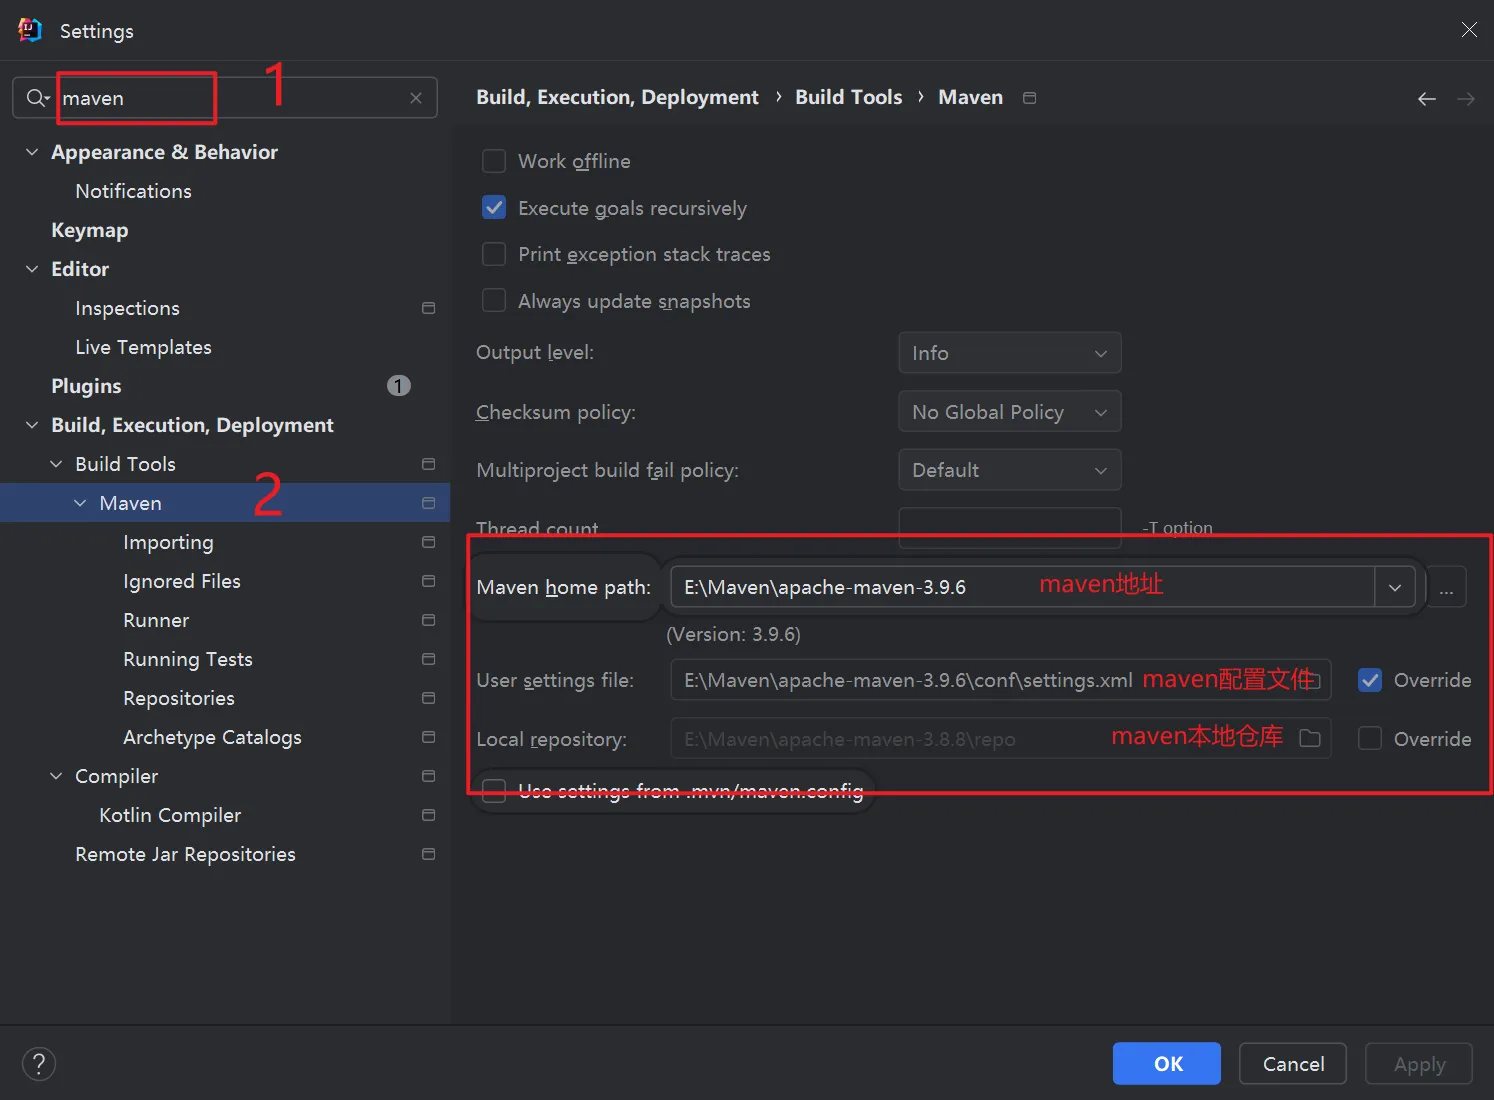Screen dimensions: 1494x1100
Task: Open the Checksum policy dropdown
Action: (1010, 412)
